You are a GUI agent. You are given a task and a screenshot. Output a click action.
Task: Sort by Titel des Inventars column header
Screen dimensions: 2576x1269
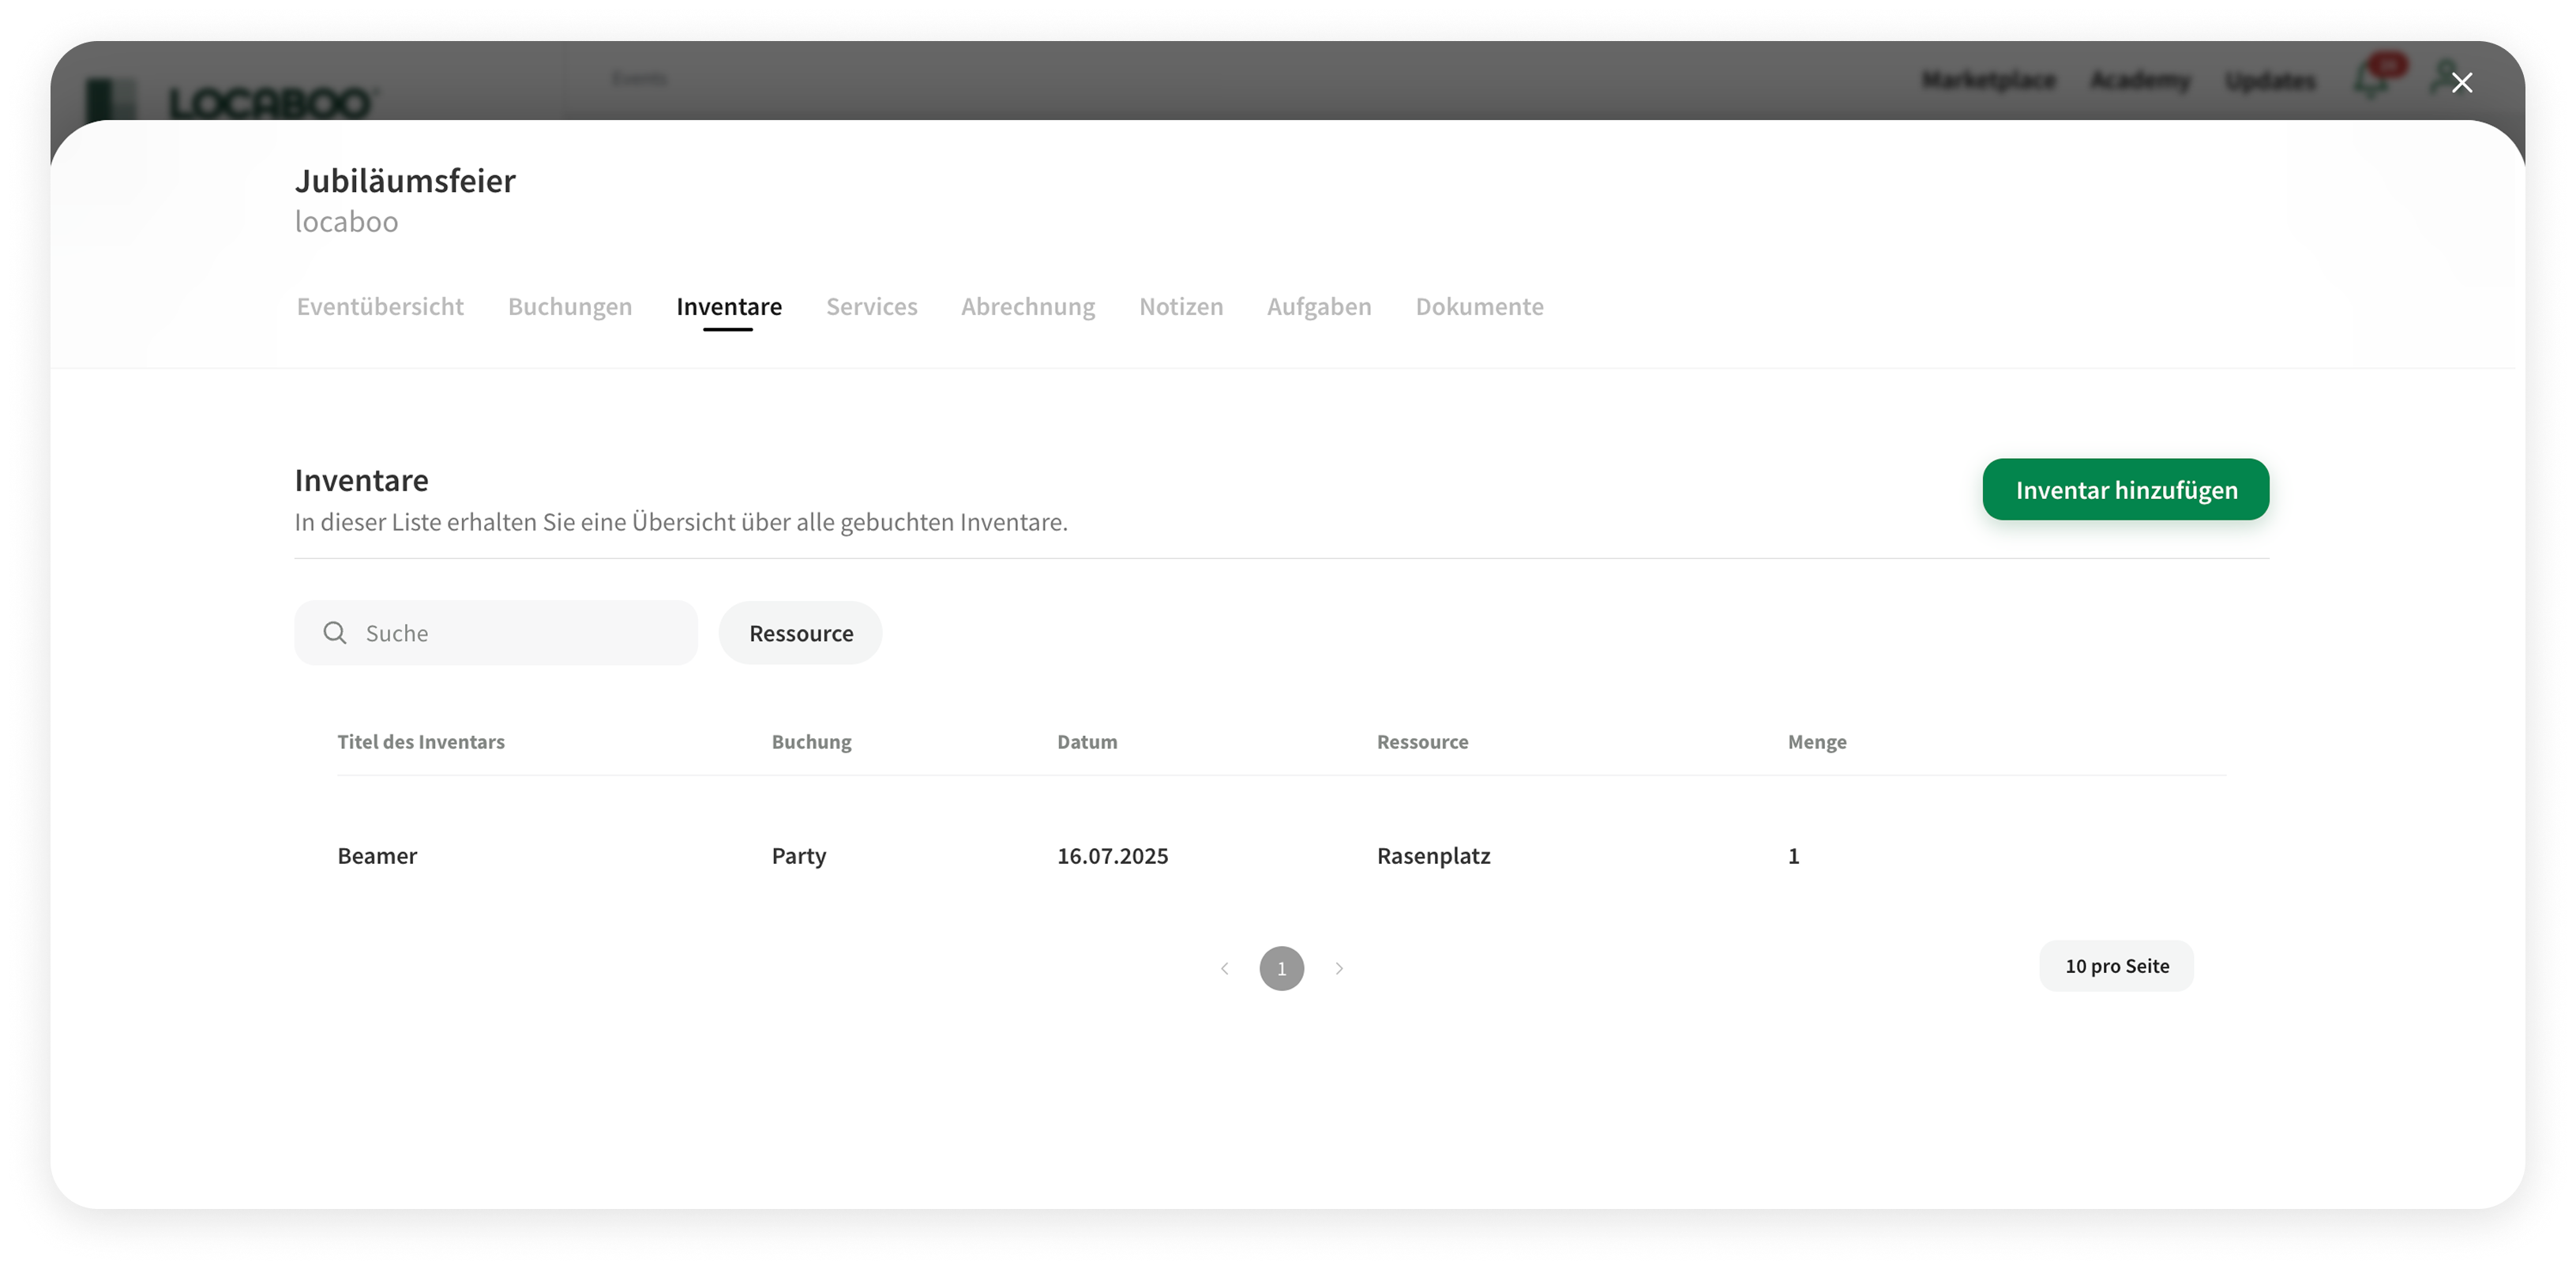(x=421, y=742)
